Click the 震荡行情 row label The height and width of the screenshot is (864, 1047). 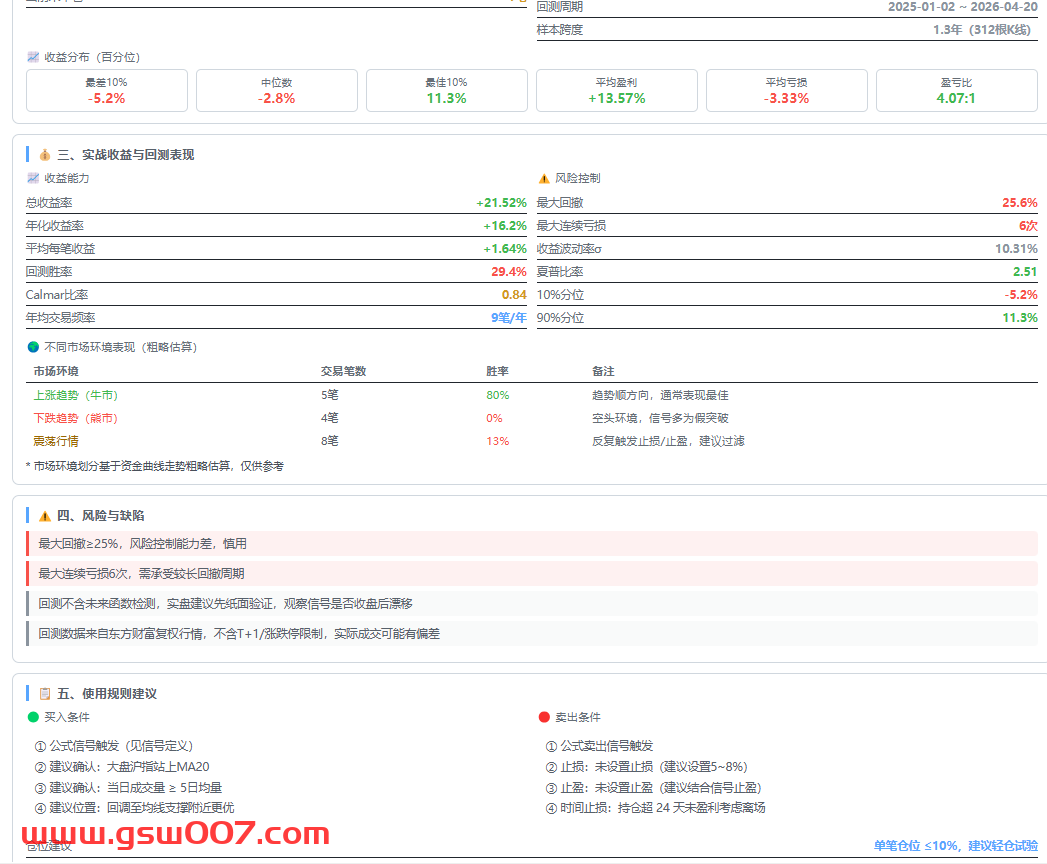pos(56,441)
